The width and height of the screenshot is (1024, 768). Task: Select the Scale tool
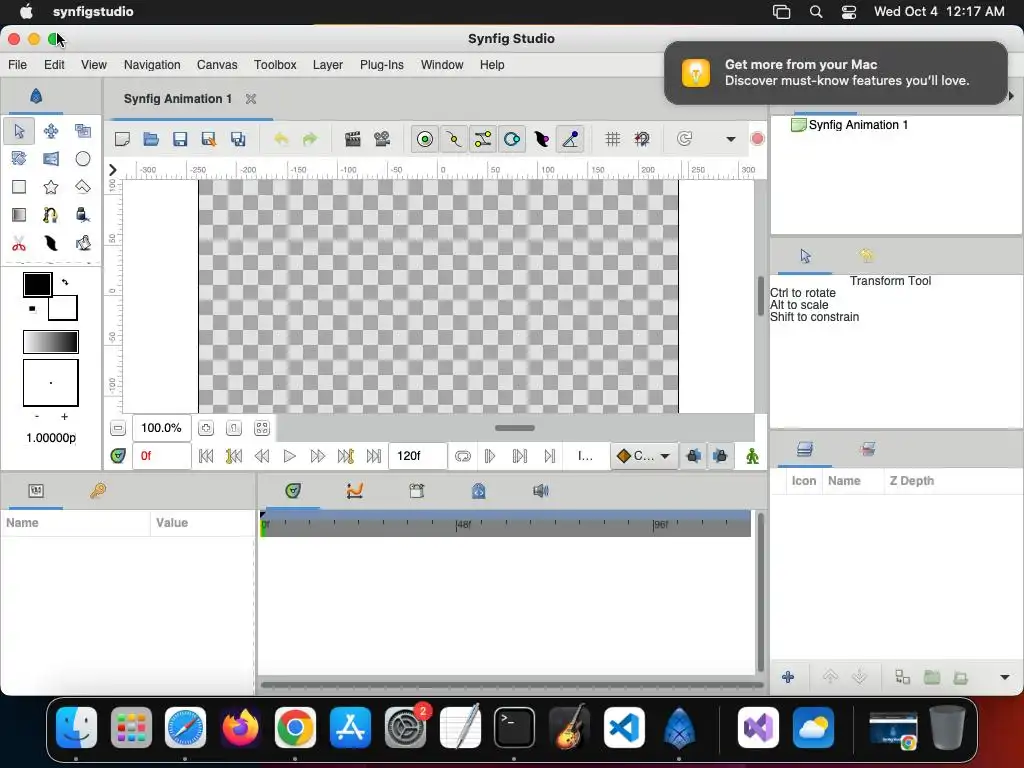(83, 131)
